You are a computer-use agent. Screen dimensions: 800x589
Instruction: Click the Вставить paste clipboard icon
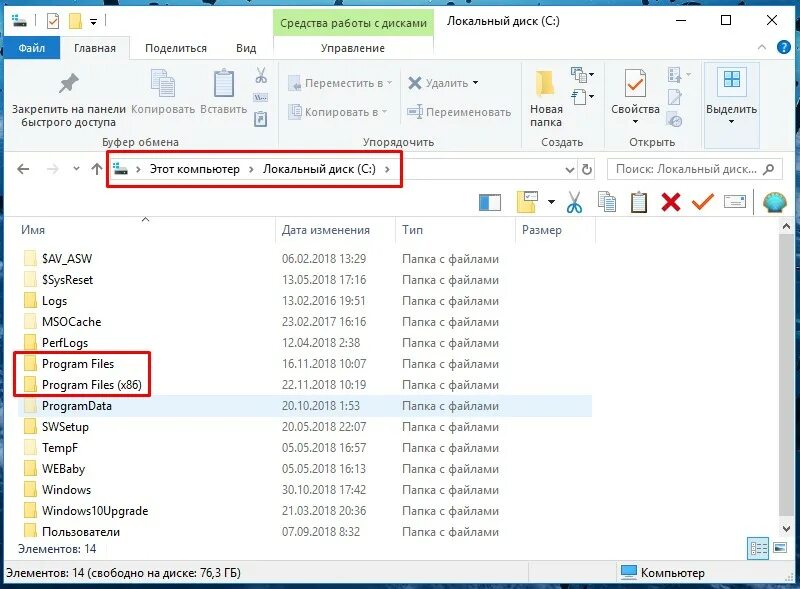[223, 83]
